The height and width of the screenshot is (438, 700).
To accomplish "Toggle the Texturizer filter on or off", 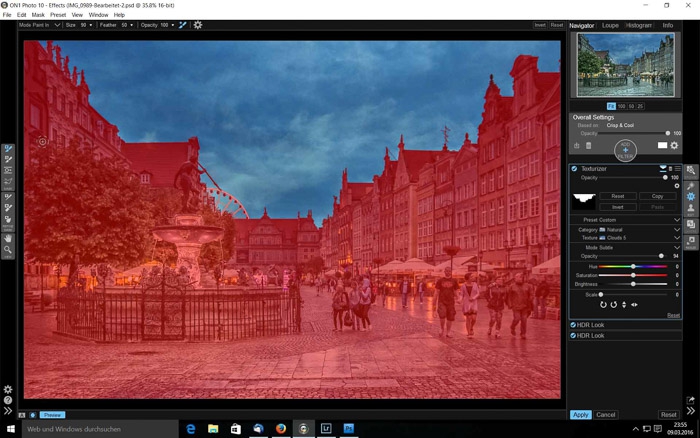I will (574, 168).
